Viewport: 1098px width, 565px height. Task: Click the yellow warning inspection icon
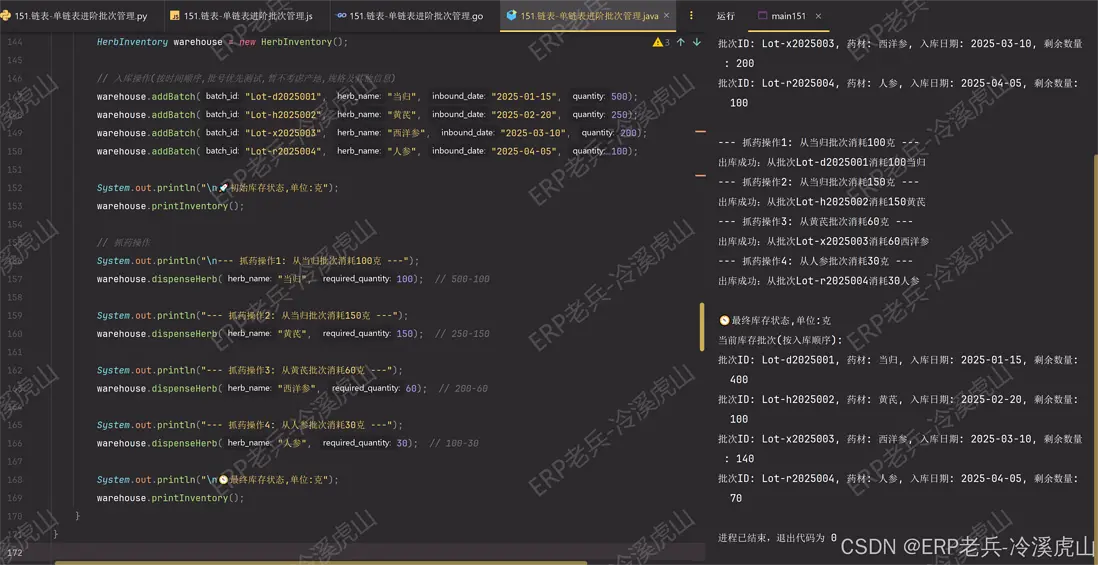(x=658, y=42)
